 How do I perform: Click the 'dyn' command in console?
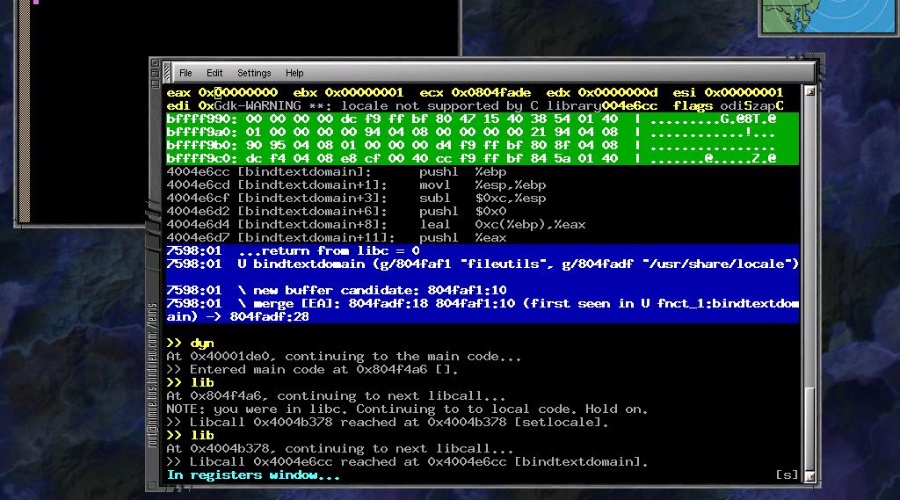point(201,343)
